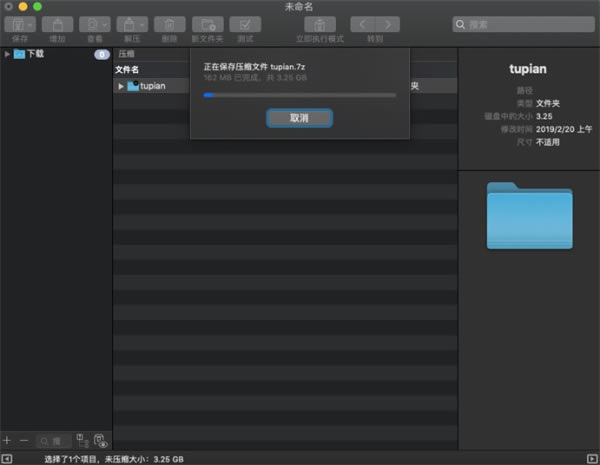Click status bar text 未压缩大小: 3.25 GB

144,459
